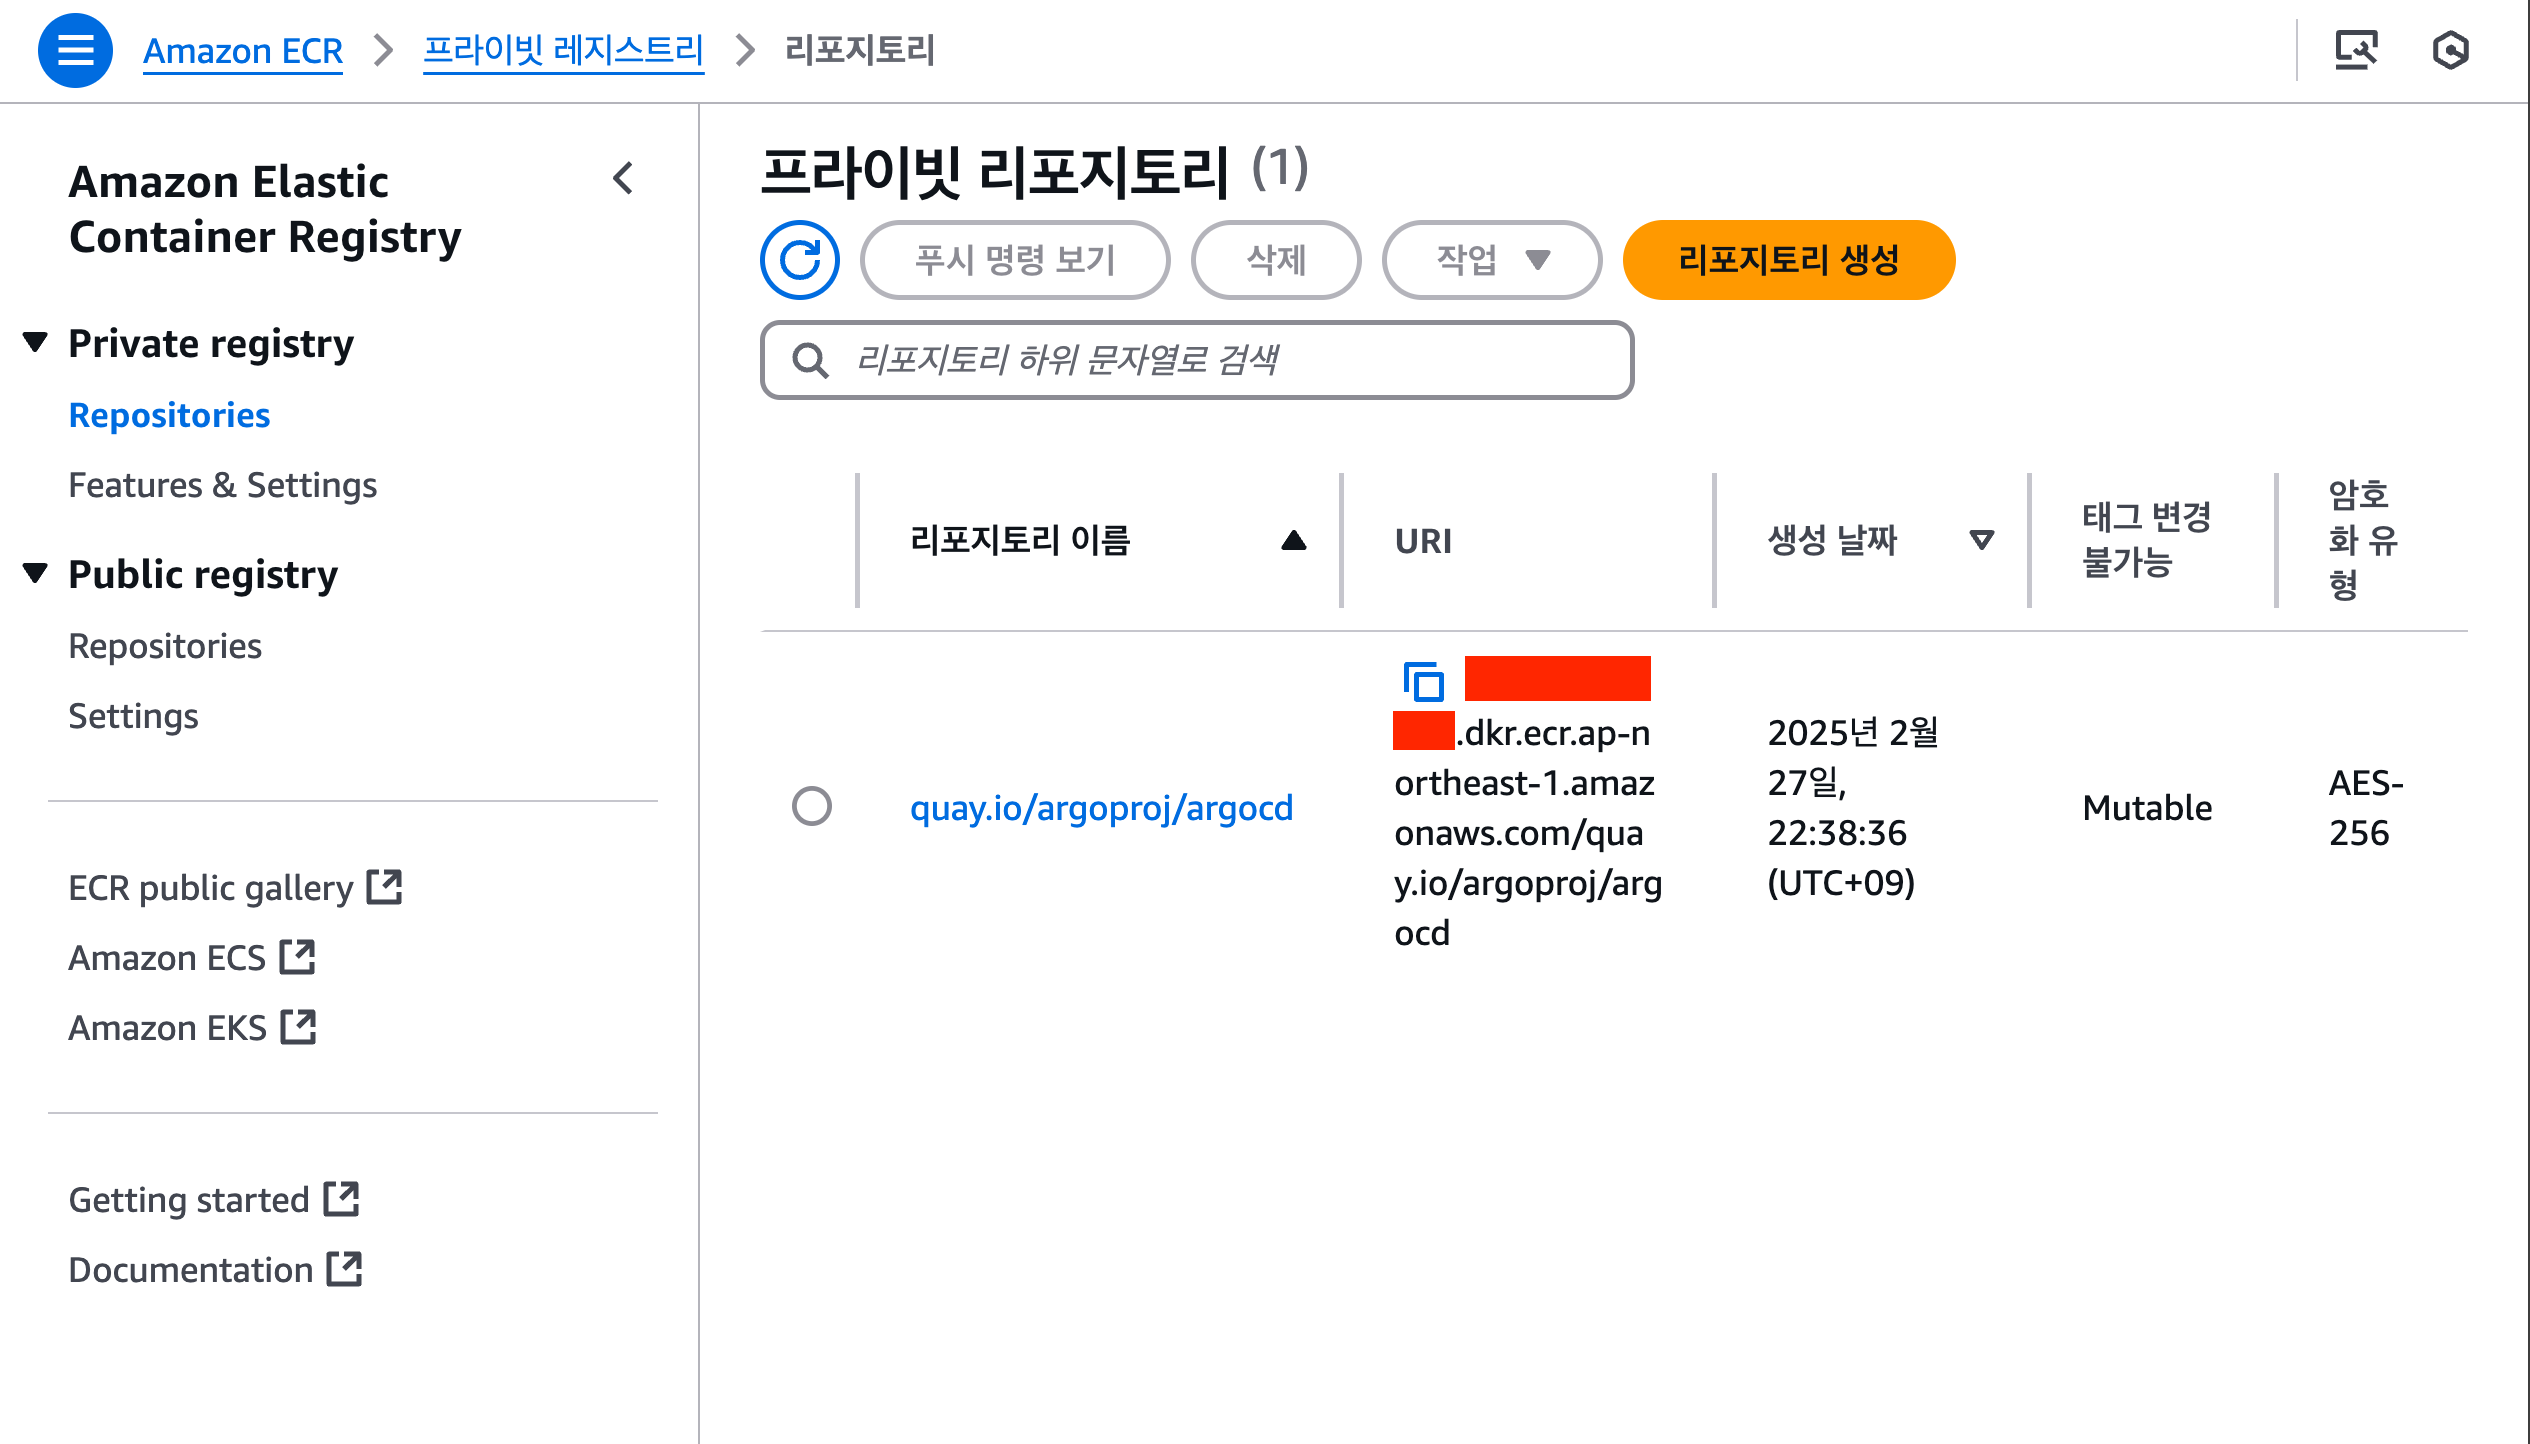Click the search magnifier icon

point(811,360)
